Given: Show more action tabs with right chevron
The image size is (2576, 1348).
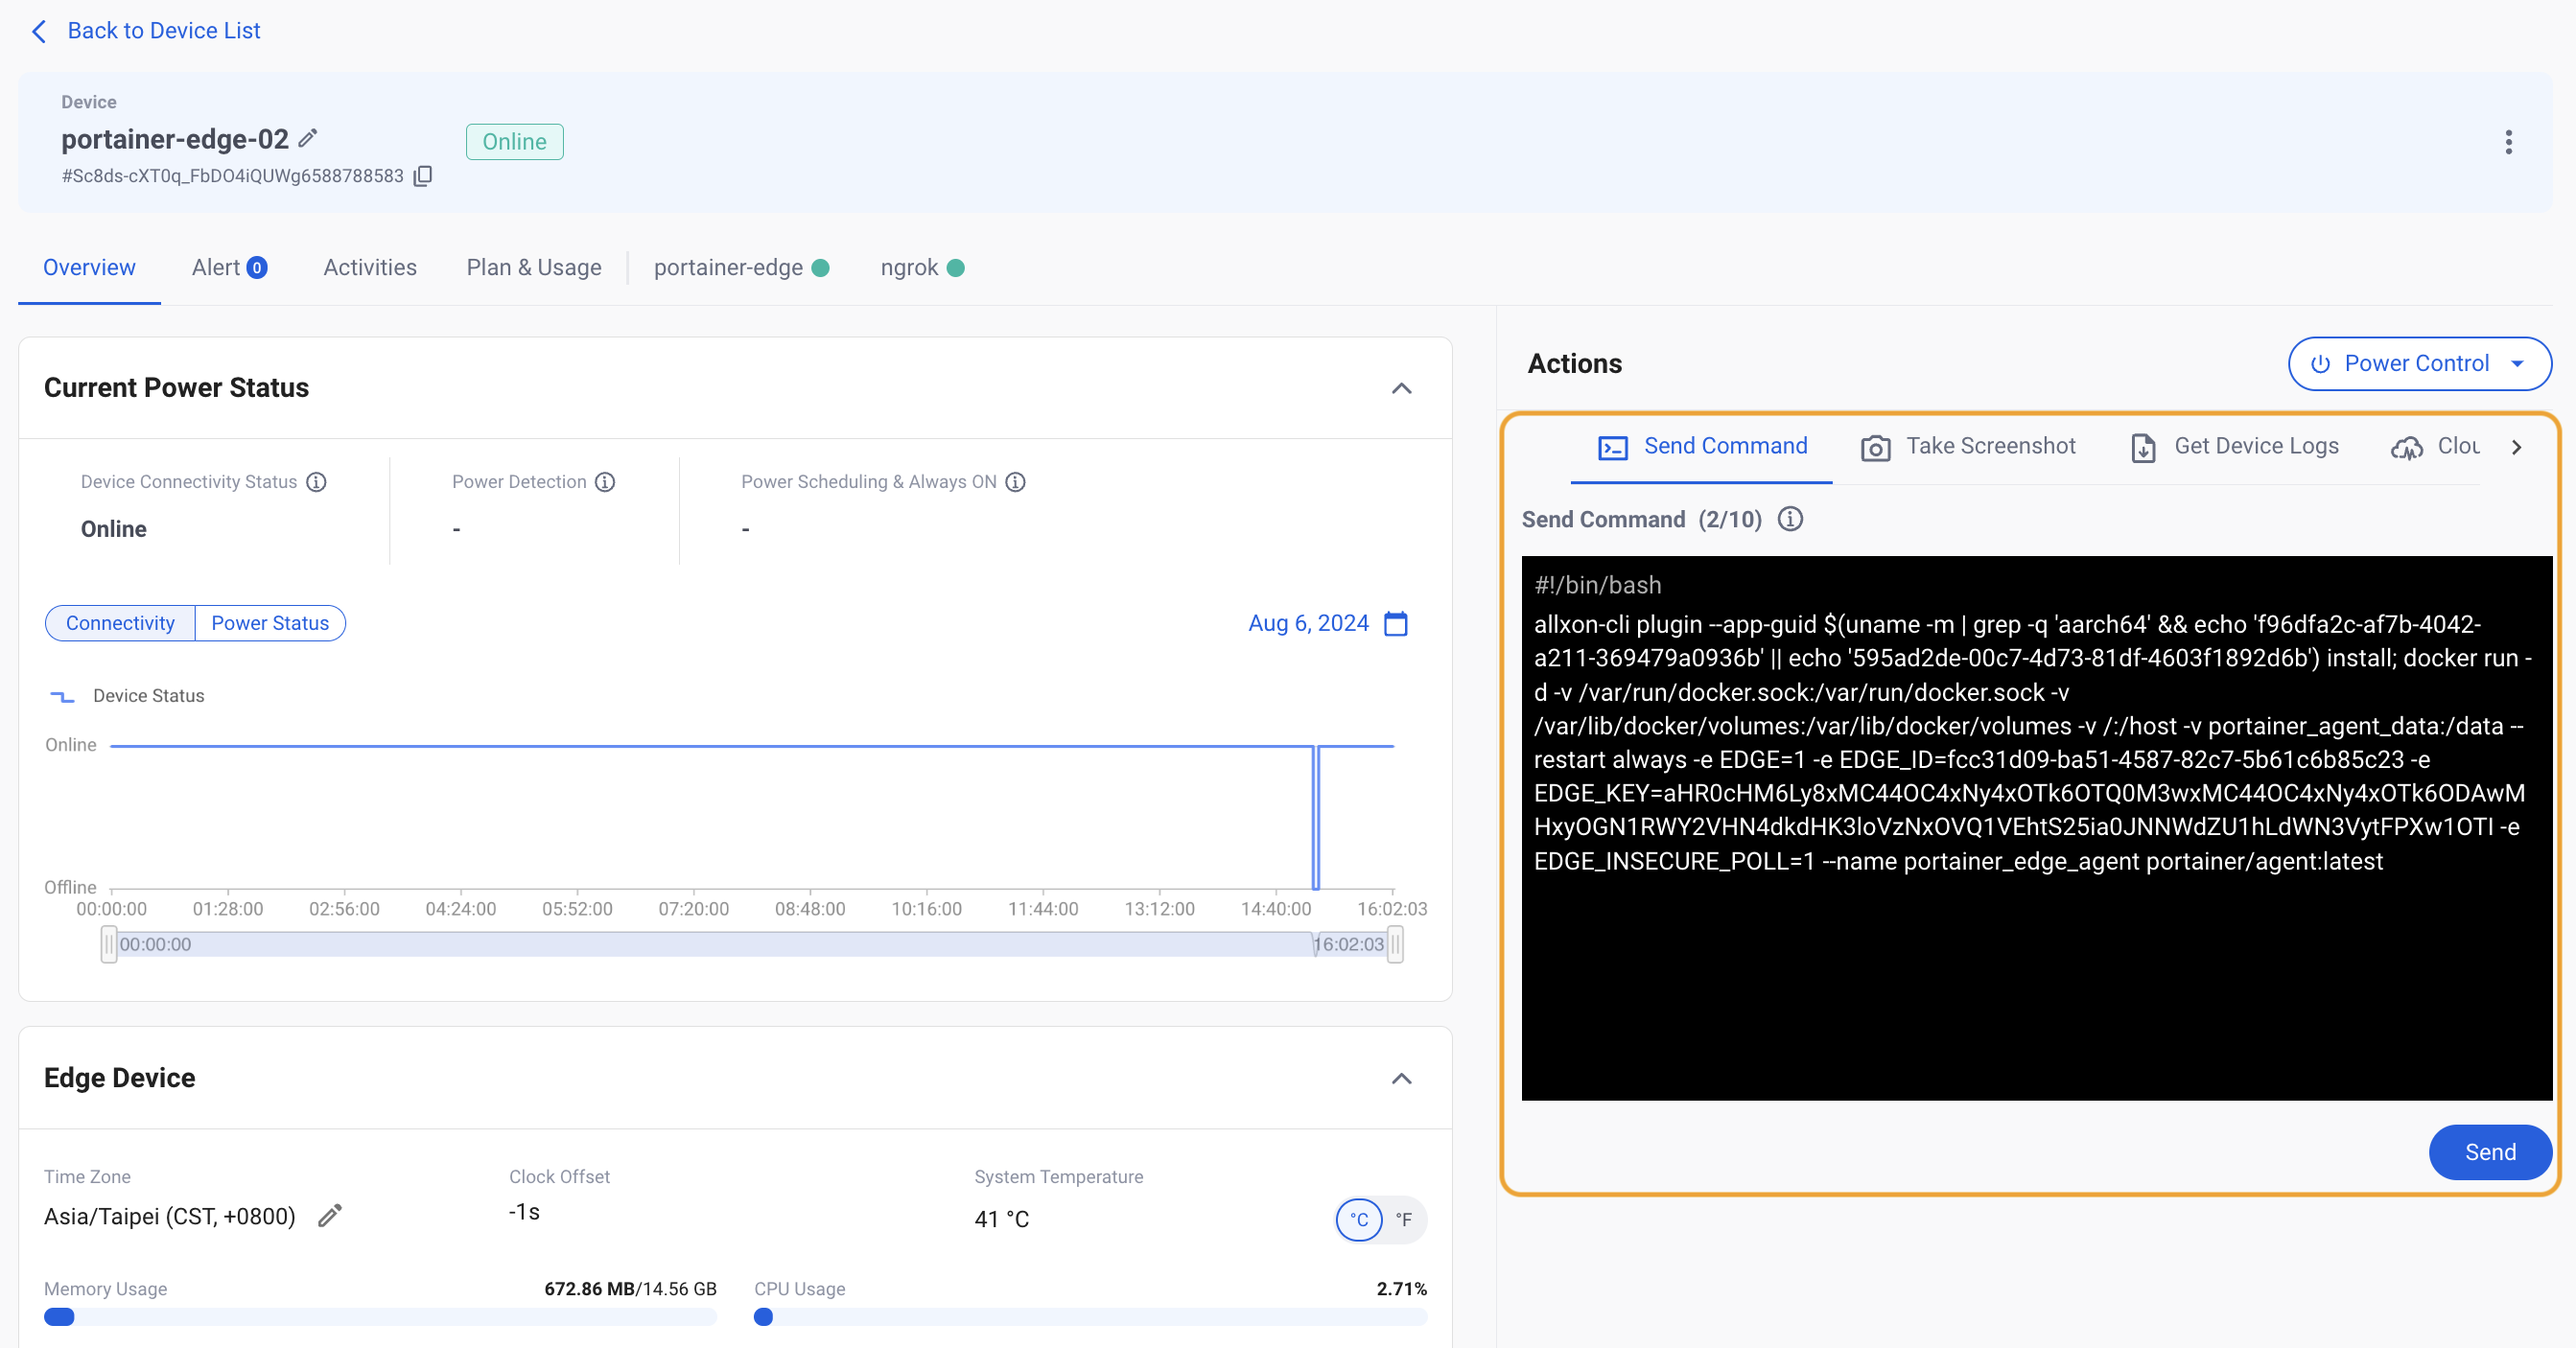Looking at the screenshot, I should point(2517,447).
